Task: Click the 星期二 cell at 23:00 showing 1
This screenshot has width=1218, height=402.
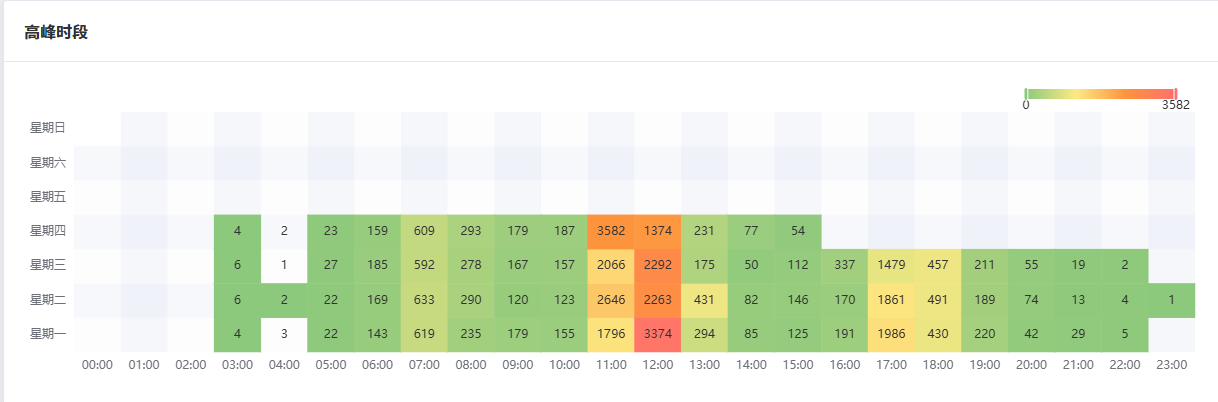Action: (1171, 299)
